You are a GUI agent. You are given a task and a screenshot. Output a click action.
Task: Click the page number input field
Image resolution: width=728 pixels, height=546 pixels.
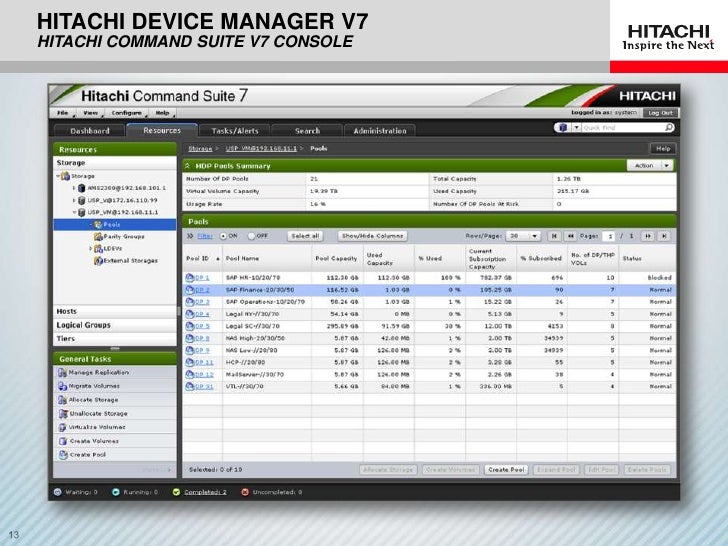(x=609, y=236)
